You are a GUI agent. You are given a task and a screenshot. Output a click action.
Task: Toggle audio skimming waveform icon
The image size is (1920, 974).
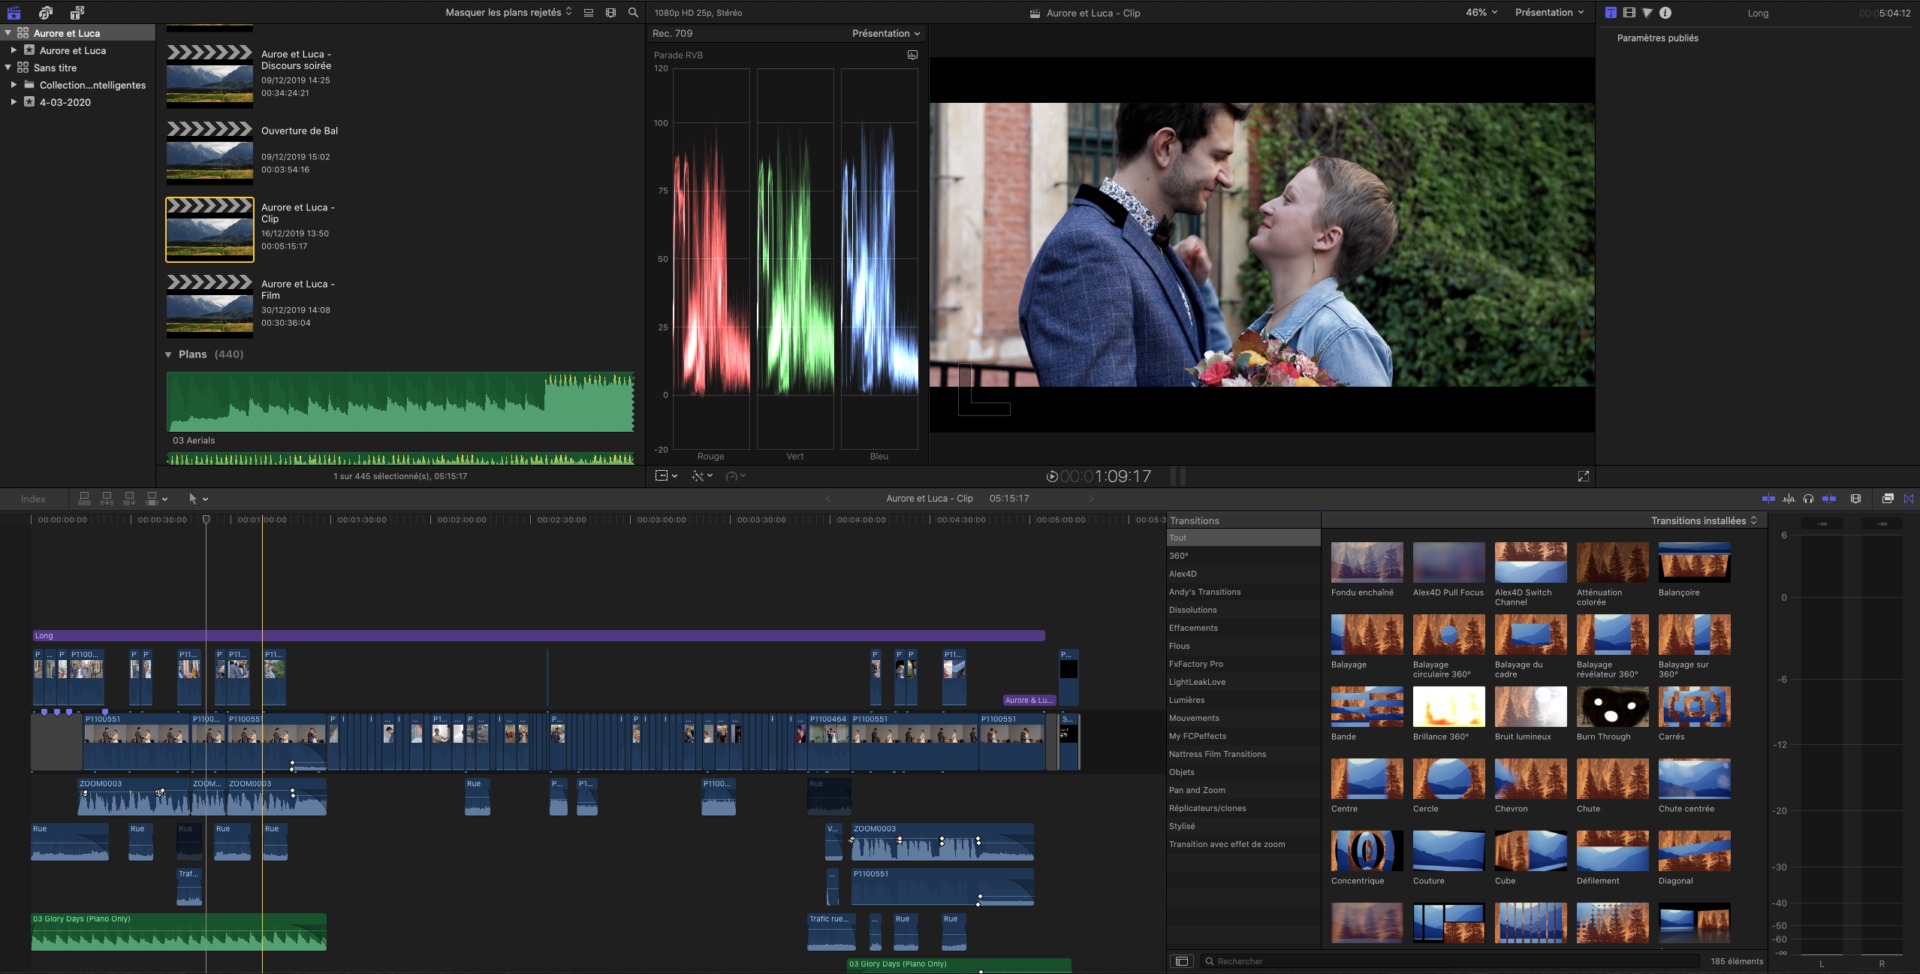(x=1788, y=498)
